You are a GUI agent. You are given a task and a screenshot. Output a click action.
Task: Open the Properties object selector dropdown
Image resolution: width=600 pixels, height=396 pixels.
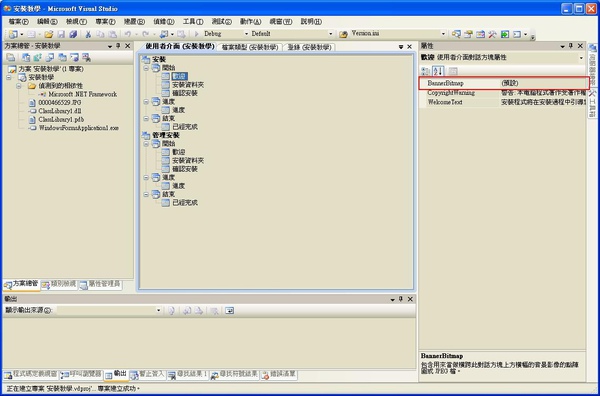click(x=581, y=58)
